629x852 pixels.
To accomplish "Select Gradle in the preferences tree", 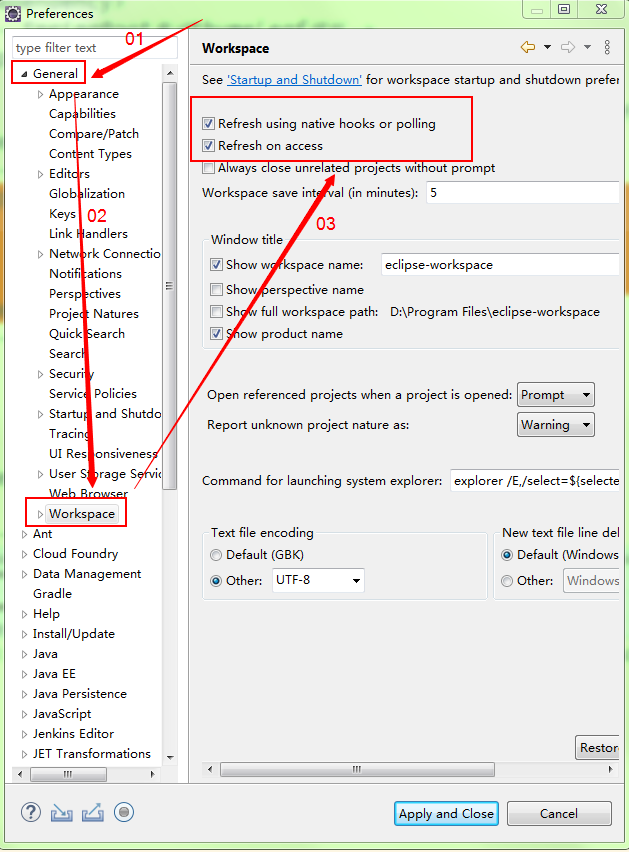I will [52, 593].
